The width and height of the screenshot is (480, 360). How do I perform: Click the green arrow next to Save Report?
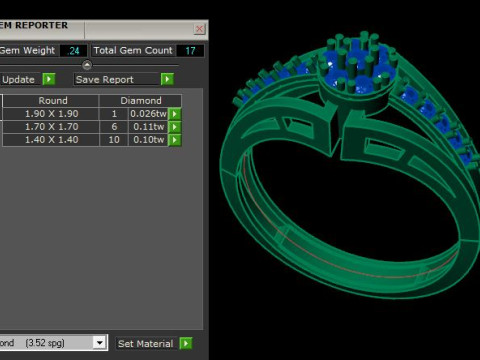167,79
